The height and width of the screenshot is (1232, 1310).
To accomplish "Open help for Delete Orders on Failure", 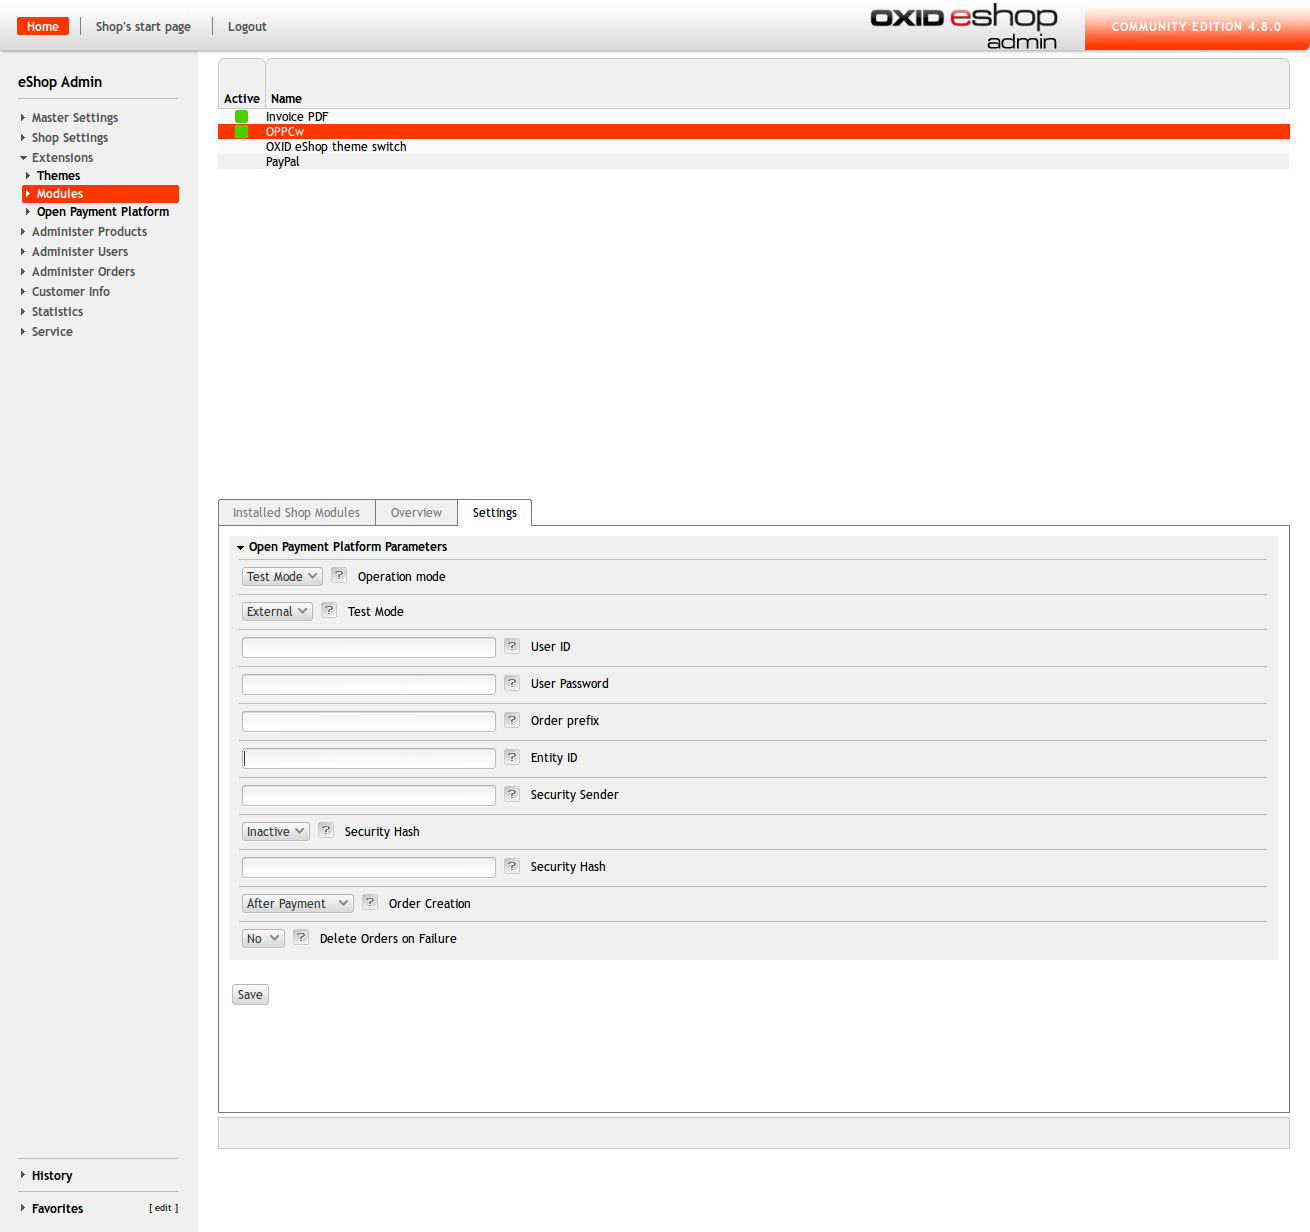I will (301, 937).
